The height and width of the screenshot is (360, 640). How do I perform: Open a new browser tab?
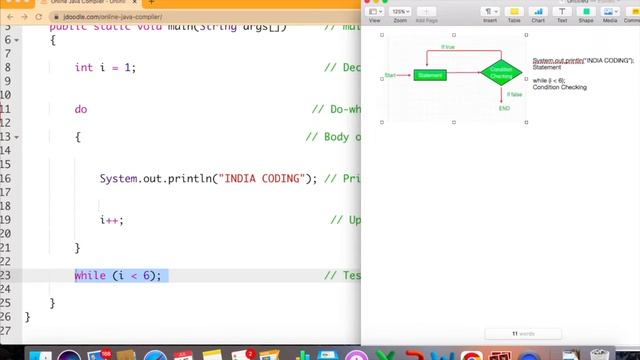[x=151, y=2]
